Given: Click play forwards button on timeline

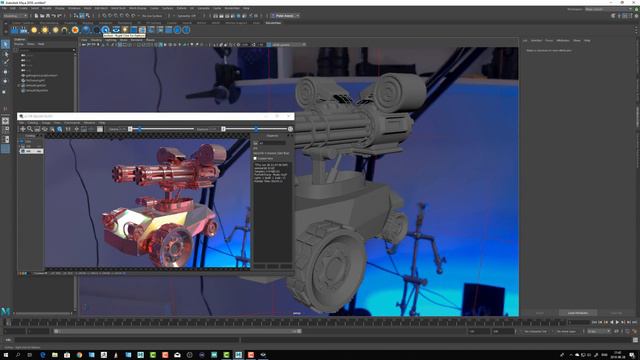Looking at the screenshot, I should (617, 322).
